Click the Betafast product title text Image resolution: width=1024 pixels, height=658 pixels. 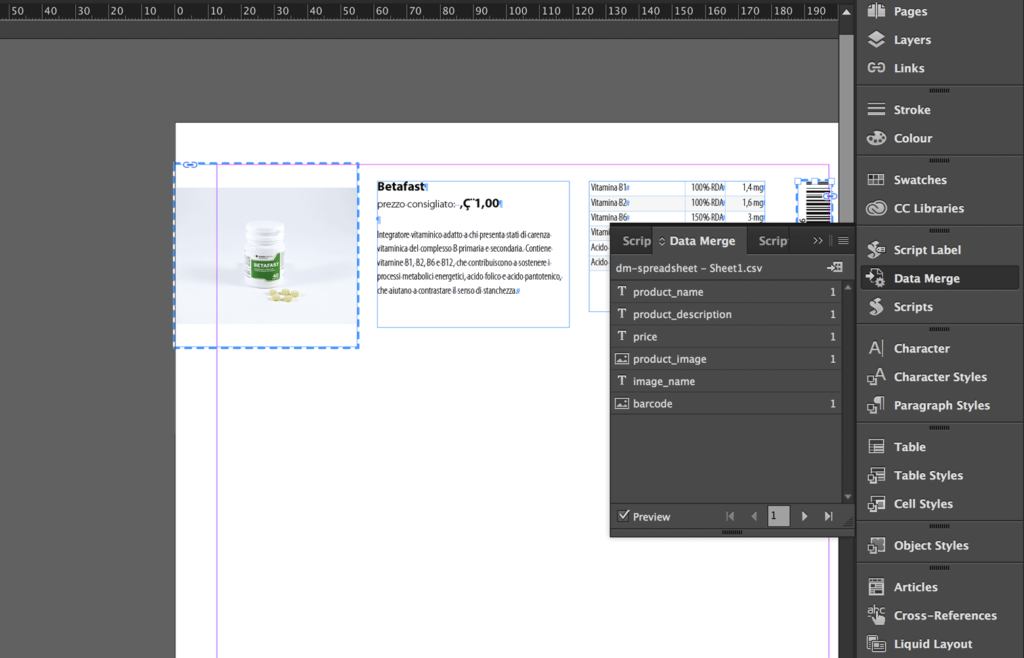click(400, 187)
